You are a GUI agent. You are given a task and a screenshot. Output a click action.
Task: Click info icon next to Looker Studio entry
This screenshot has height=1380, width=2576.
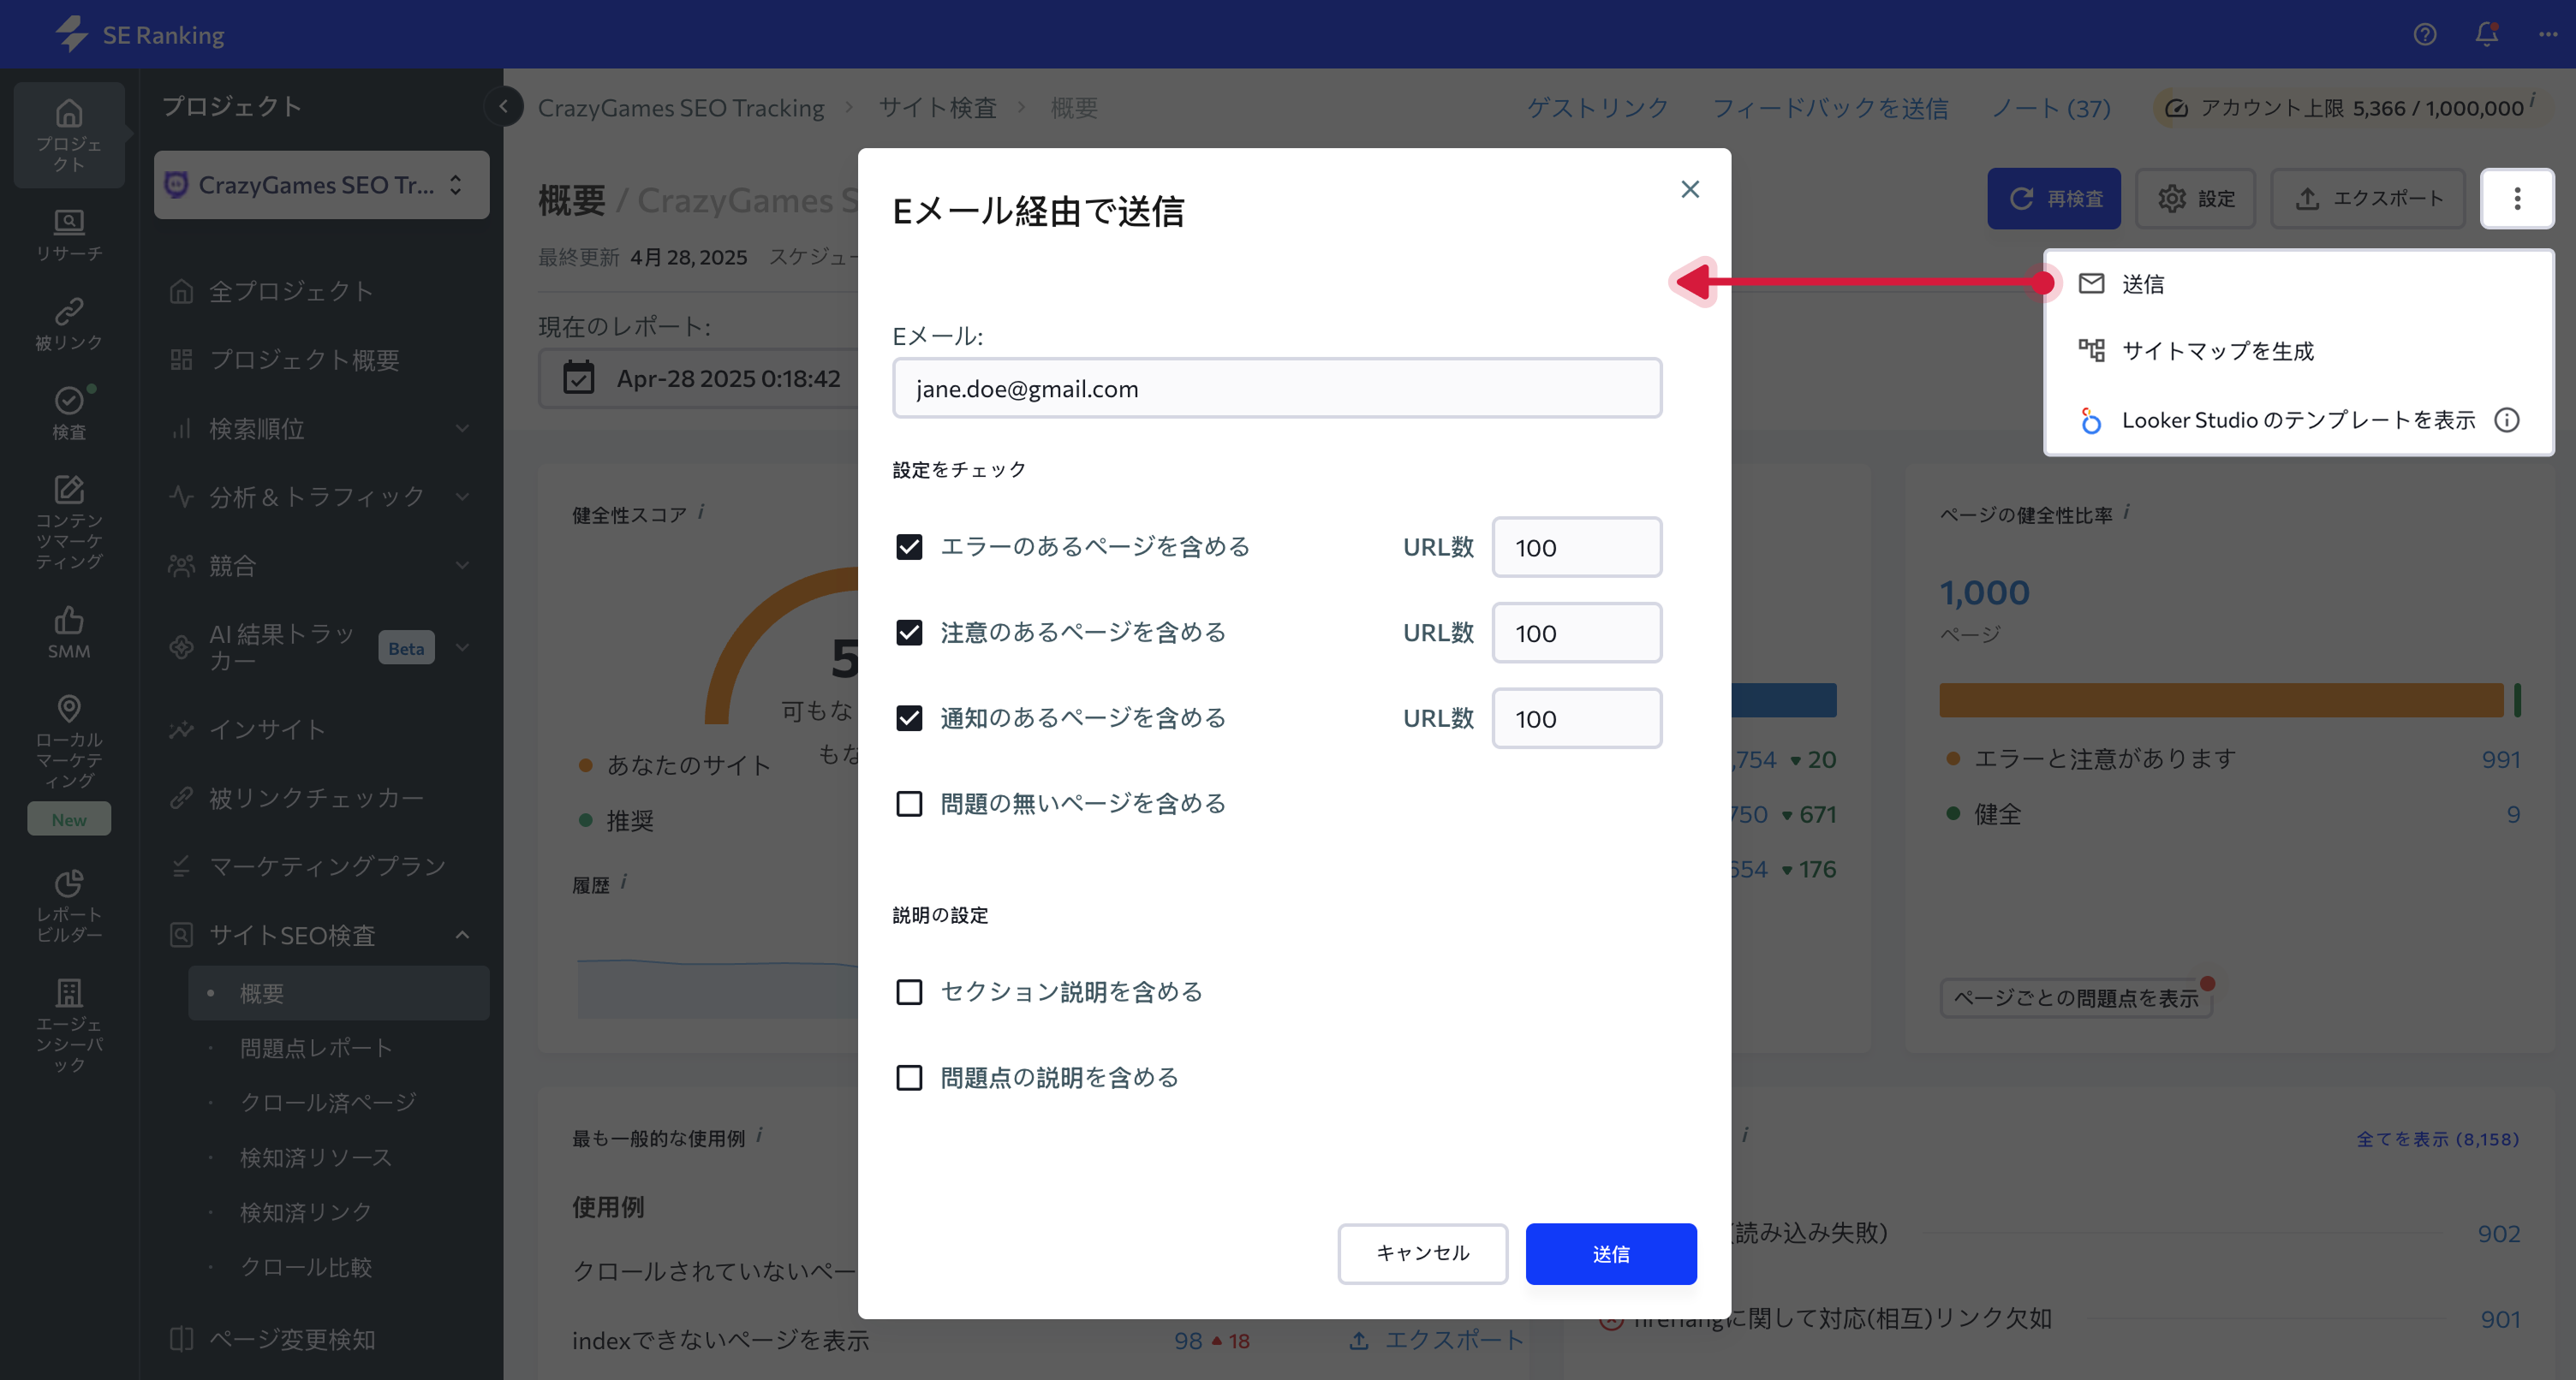pyautogui.click(x=2507, y=419)
